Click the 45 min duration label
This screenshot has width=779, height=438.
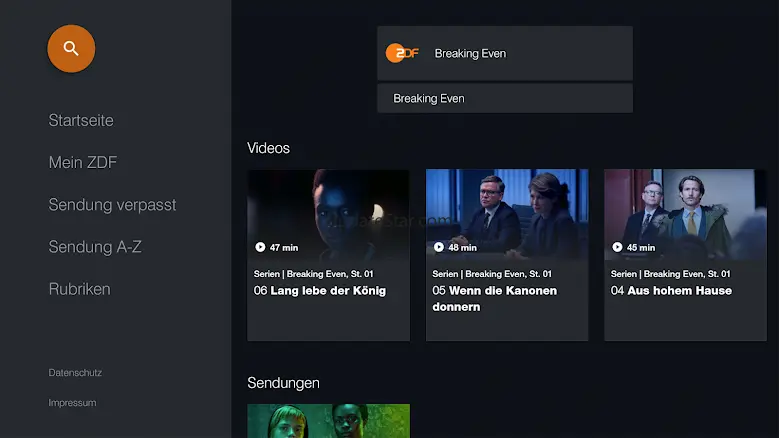tap(641, 247)
